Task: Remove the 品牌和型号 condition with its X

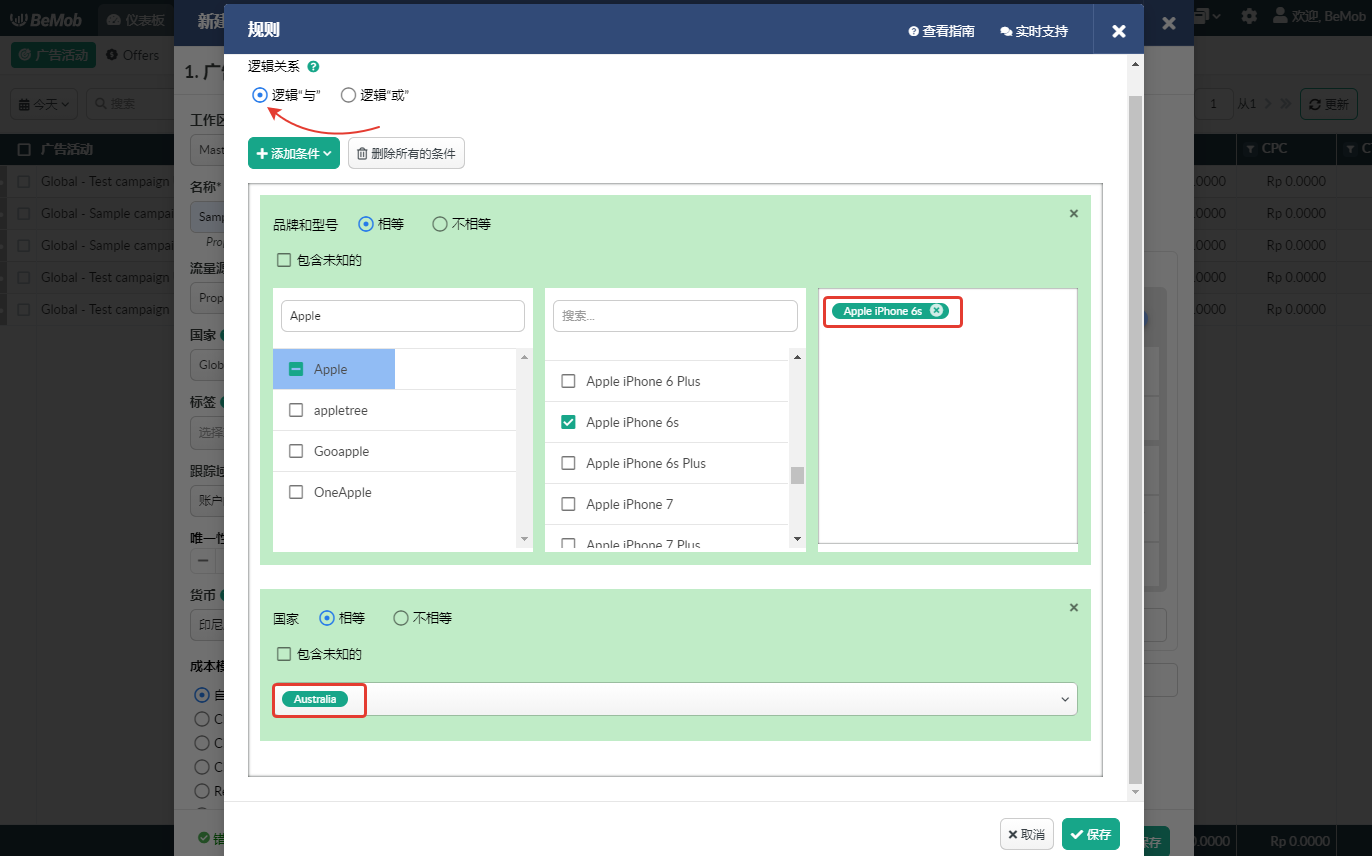Action: tap(1074, 213)
